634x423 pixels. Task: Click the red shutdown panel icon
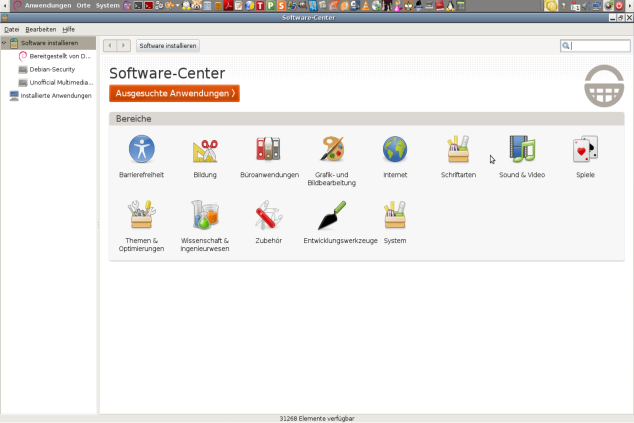[x=619, y=6]
